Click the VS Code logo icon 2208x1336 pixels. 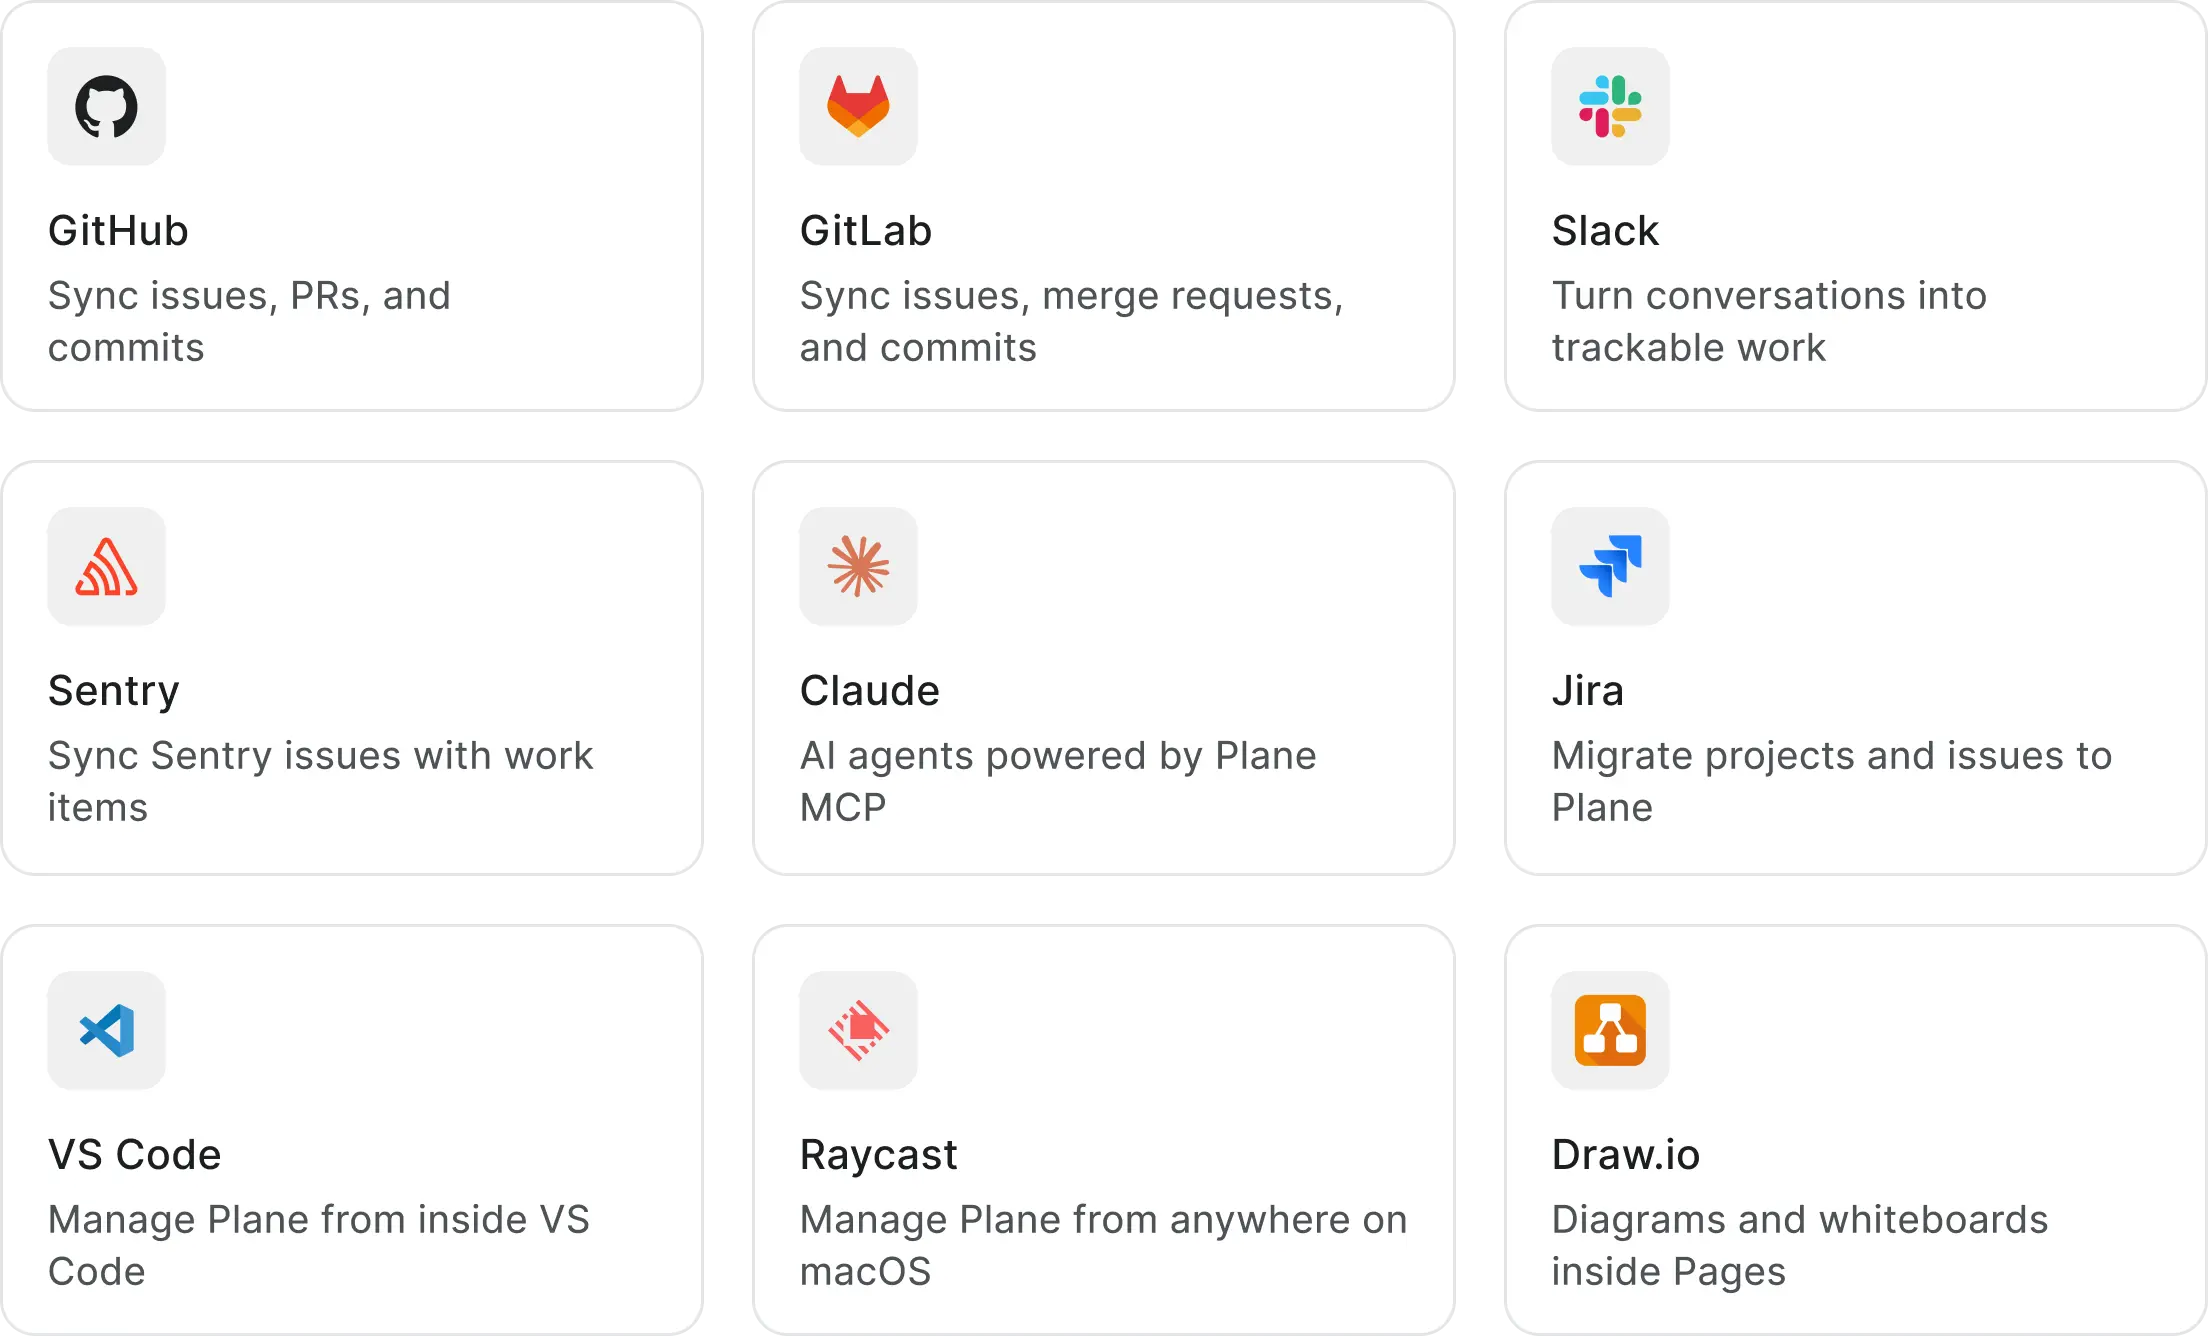[106, 1030]
